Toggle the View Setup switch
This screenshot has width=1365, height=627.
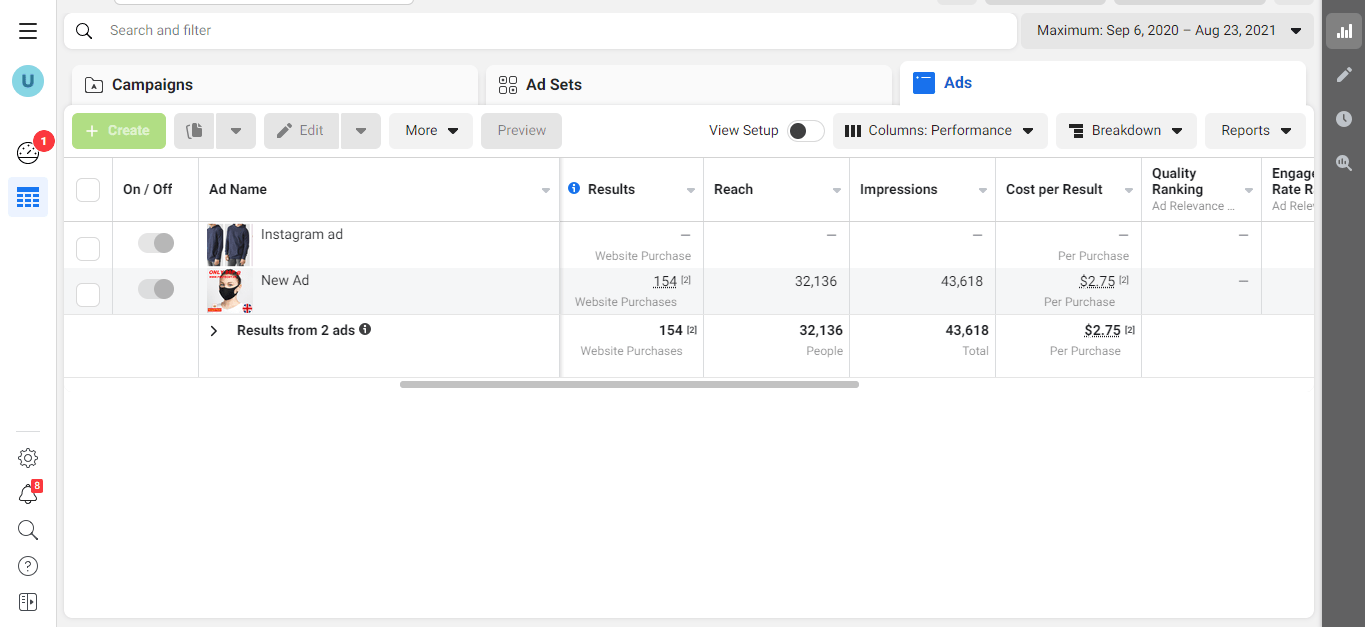click(x=805, y=131)
